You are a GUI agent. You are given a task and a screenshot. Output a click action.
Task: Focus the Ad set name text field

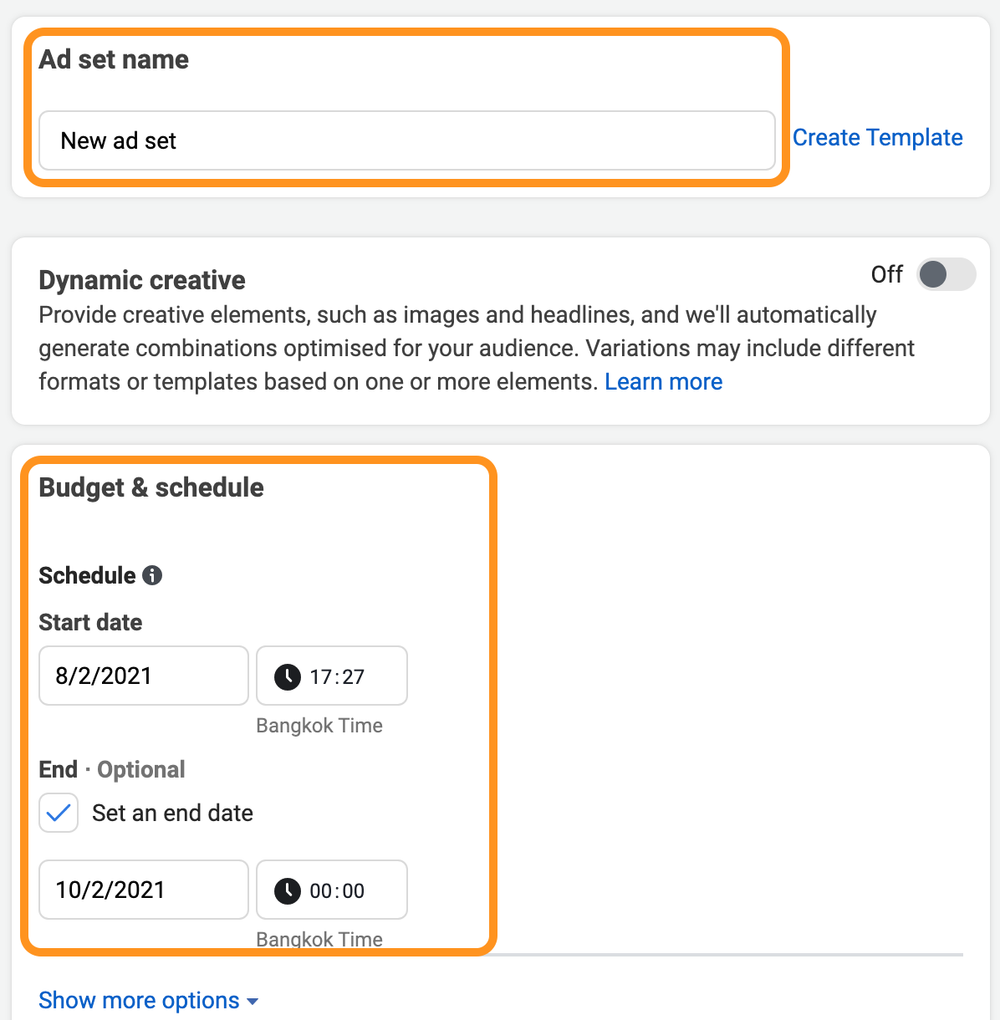click(407, 141)
